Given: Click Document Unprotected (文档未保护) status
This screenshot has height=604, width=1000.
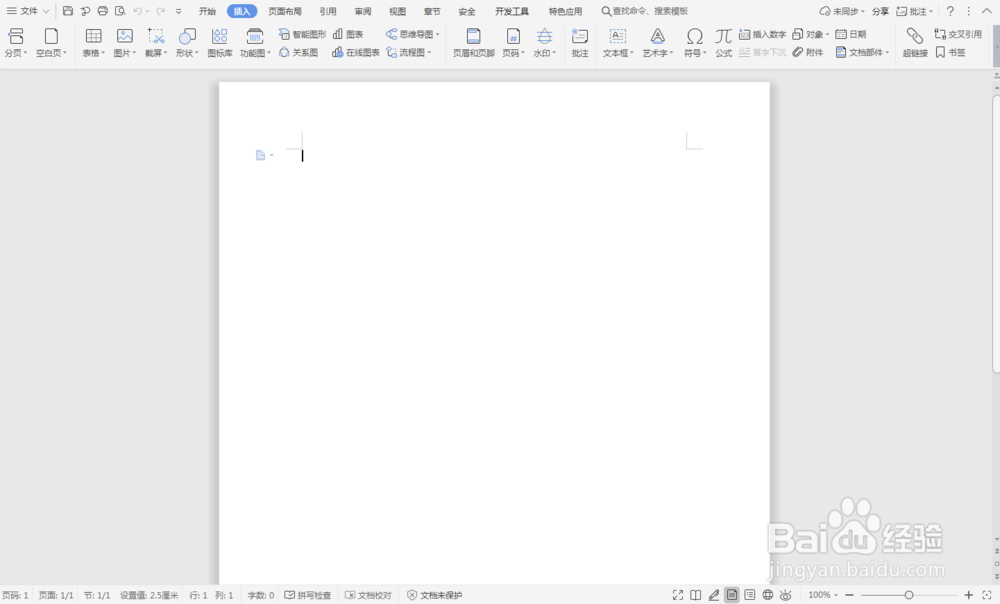Looking at the screenshot, I should click(434, 595).
